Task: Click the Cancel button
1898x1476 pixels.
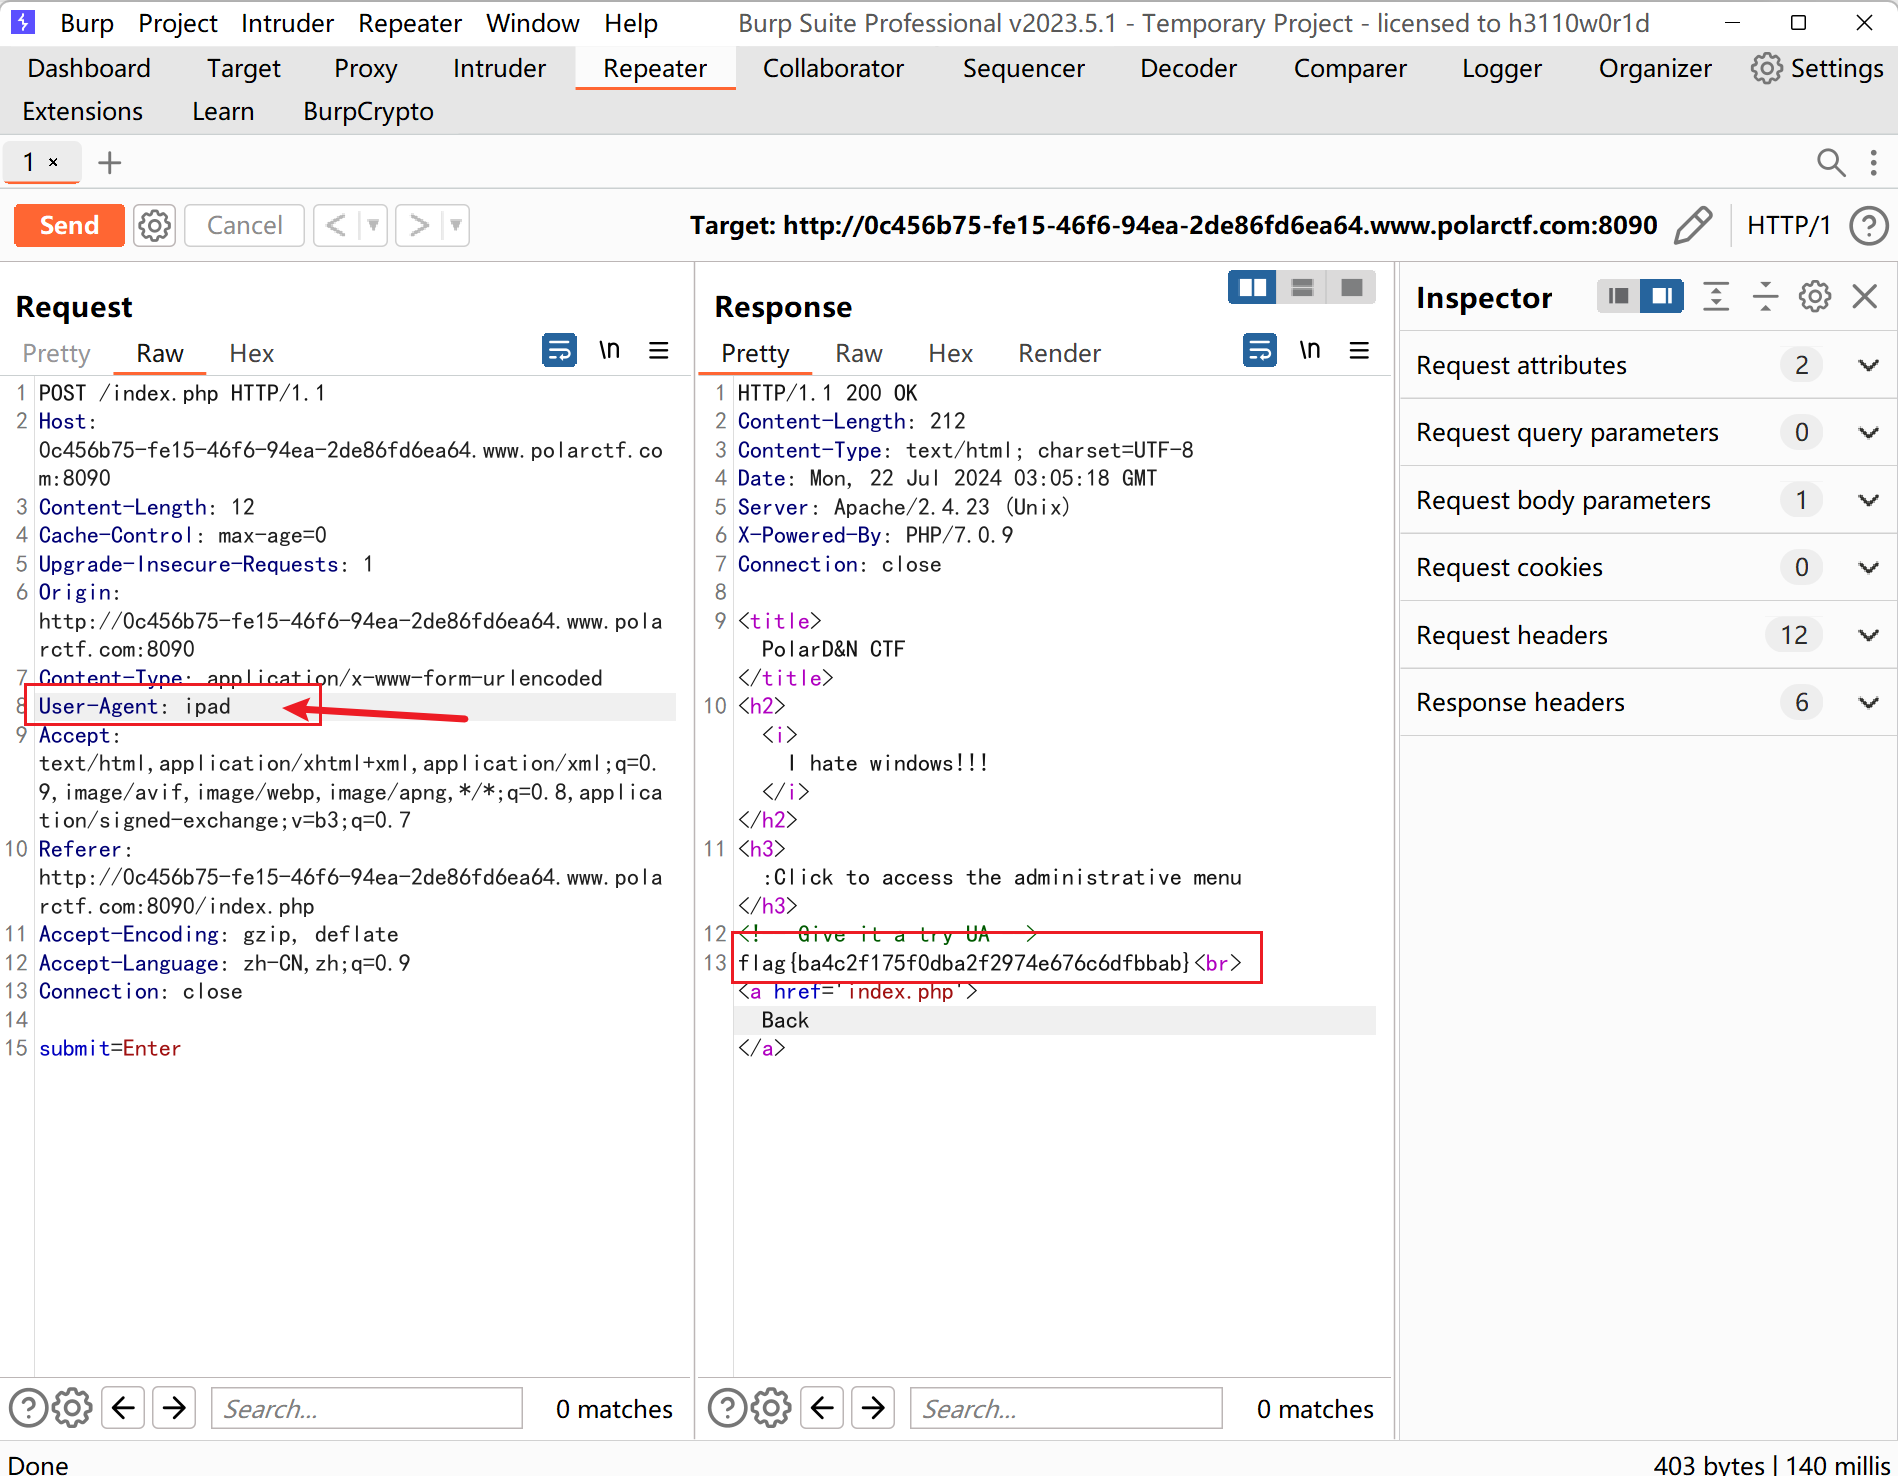Action: coord(244,225)
